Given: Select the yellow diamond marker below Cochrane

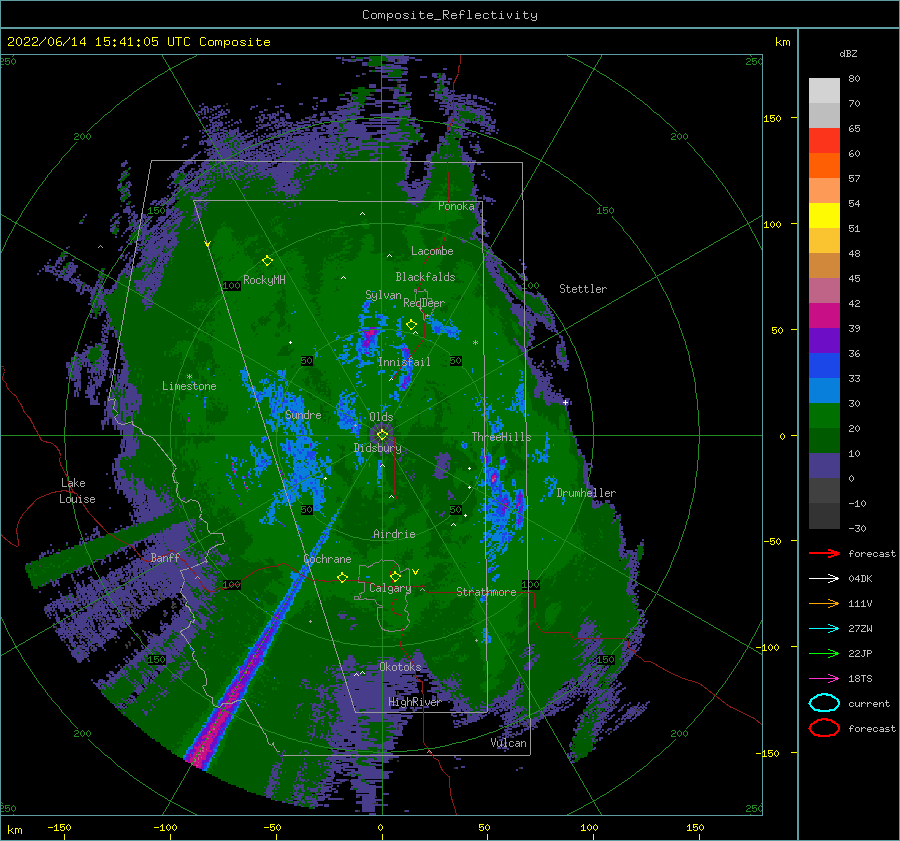Looking at the screenshot, I should click(343, 578).
